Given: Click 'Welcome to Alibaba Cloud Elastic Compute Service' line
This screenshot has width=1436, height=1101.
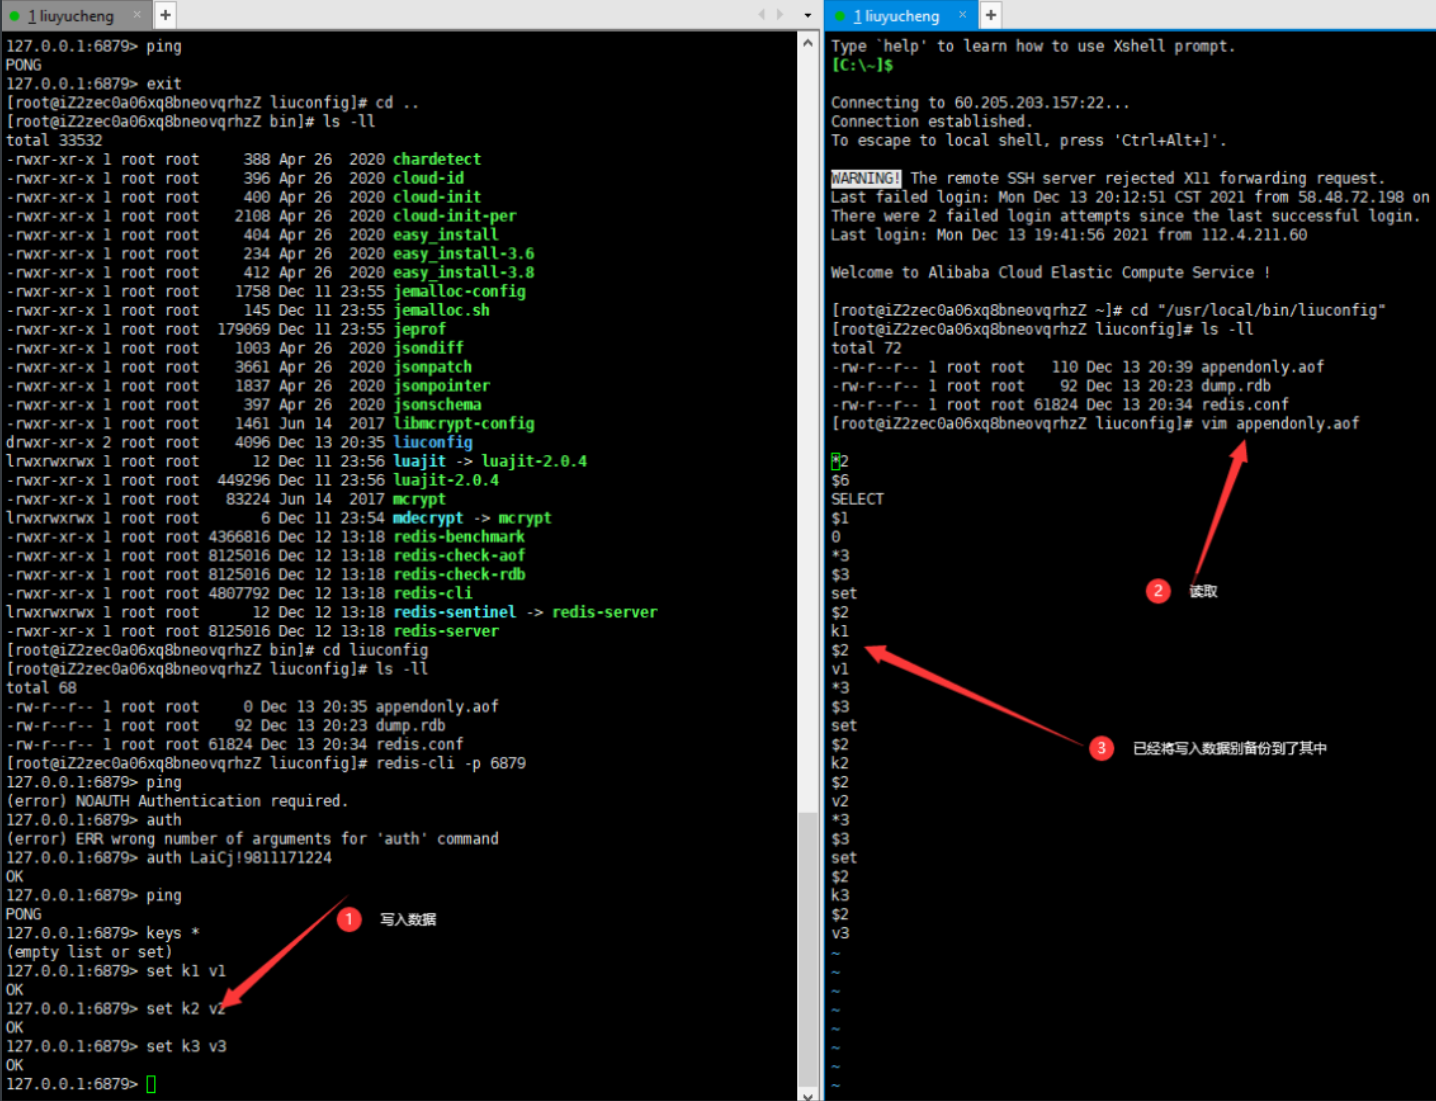Looking at the screenshot, I should [x=1050, y=273].
